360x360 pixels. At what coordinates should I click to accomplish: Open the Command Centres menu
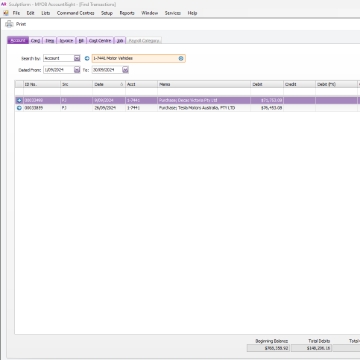(76, 13)
